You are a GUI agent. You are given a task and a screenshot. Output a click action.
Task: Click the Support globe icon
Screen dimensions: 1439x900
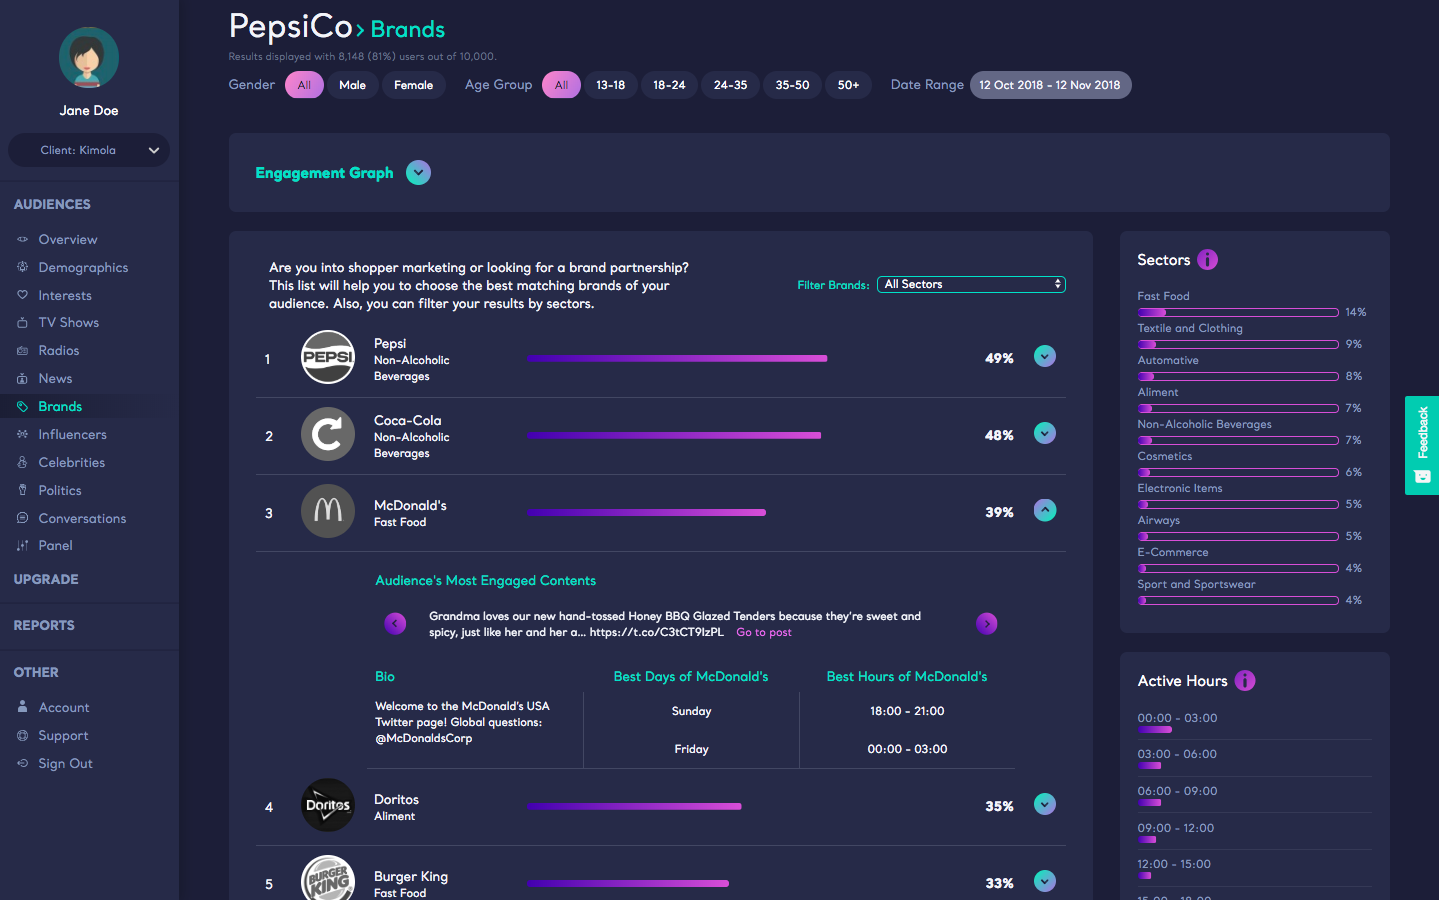tap(22, 735)
